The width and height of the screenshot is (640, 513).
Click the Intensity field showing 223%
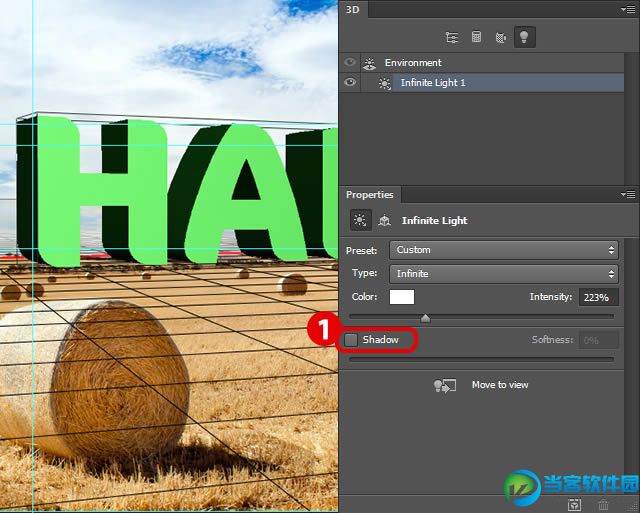tap(598, 297)
